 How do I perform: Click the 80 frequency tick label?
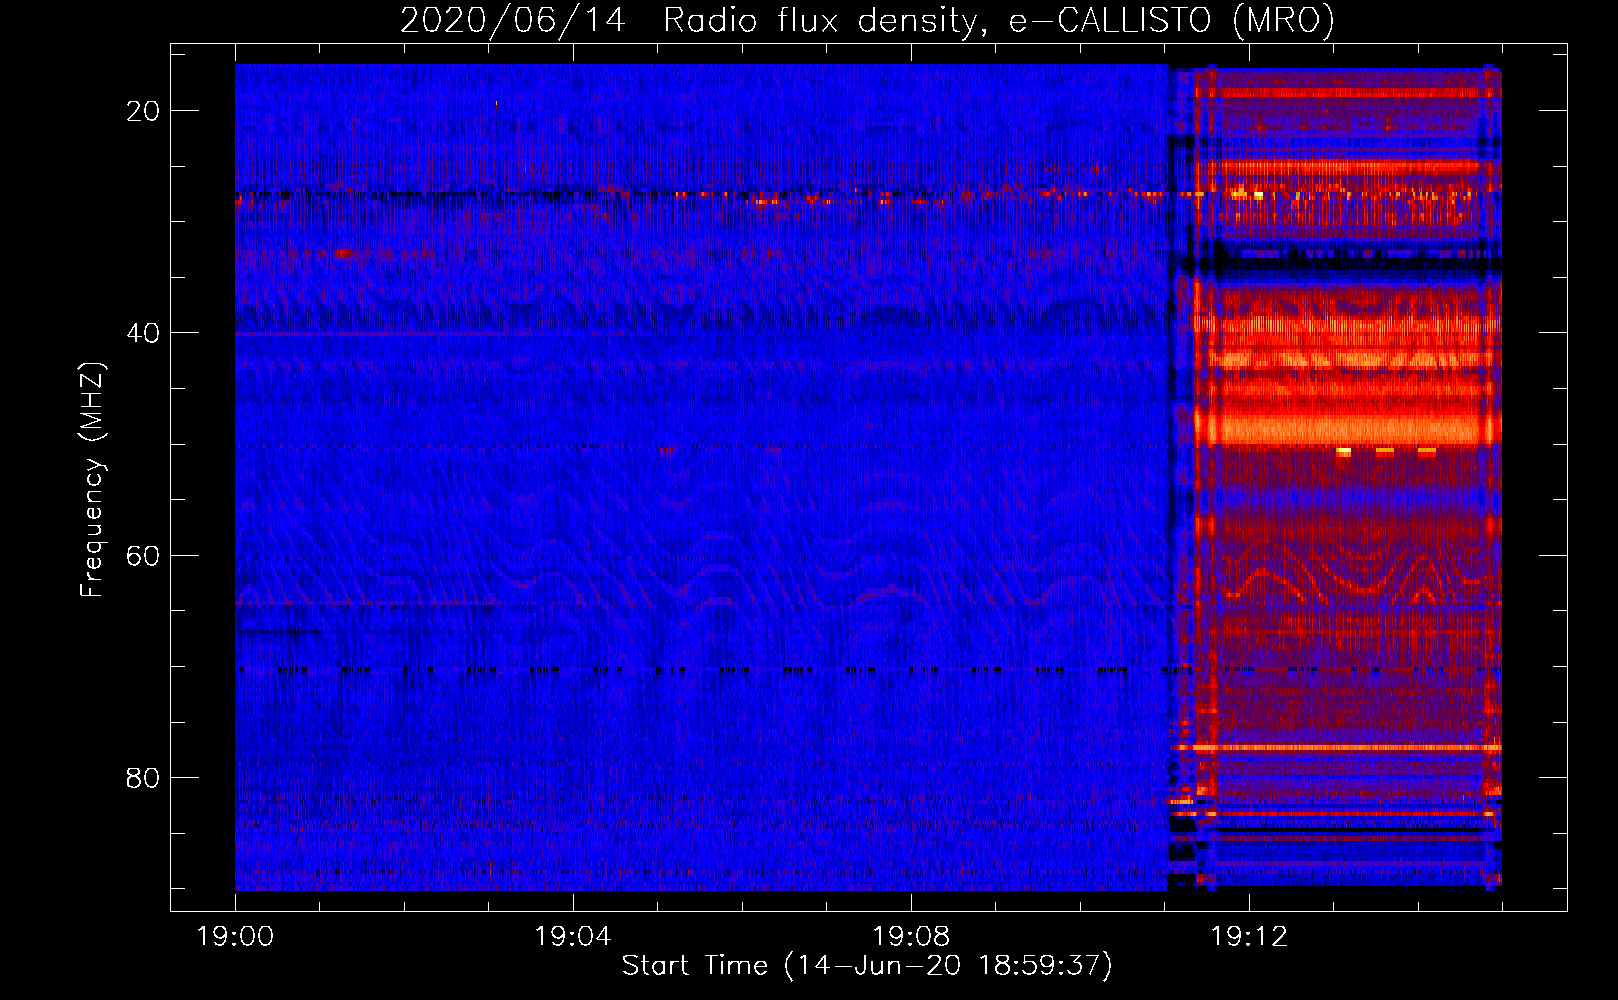(143, 777)
